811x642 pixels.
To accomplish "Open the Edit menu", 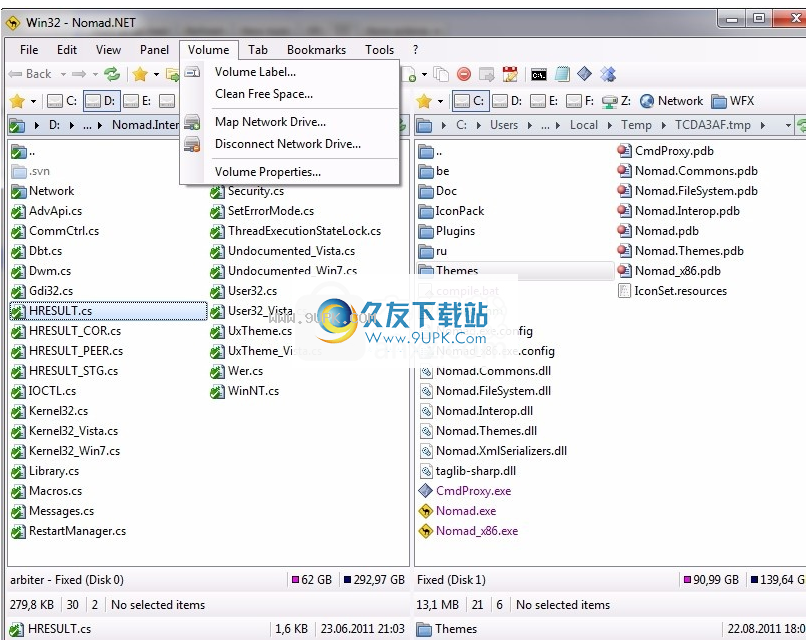I will pos(67,50).
